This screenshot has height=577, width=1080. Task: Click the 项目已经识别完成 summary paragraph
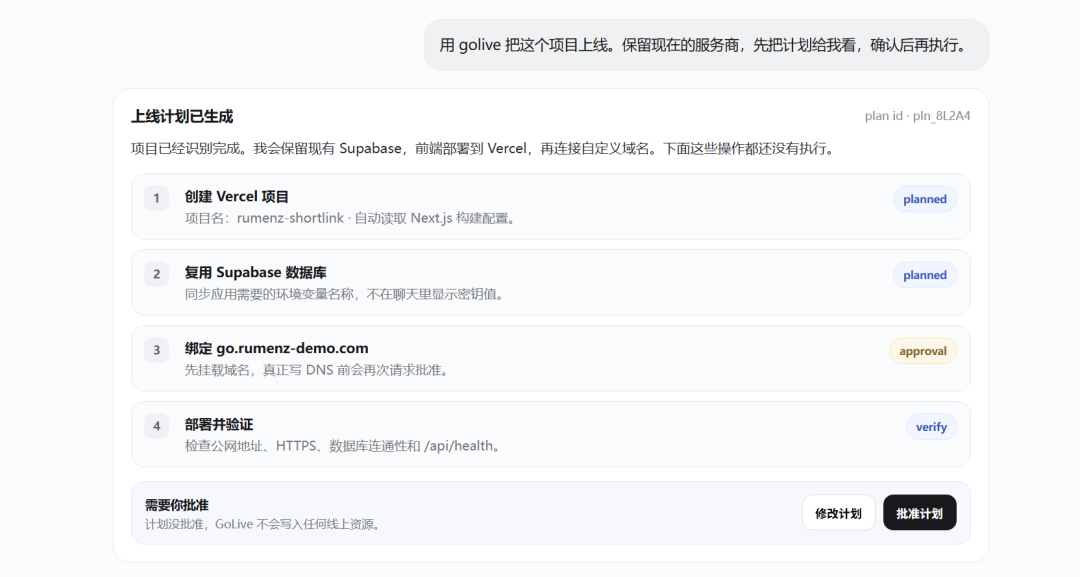tap(484, 149)
